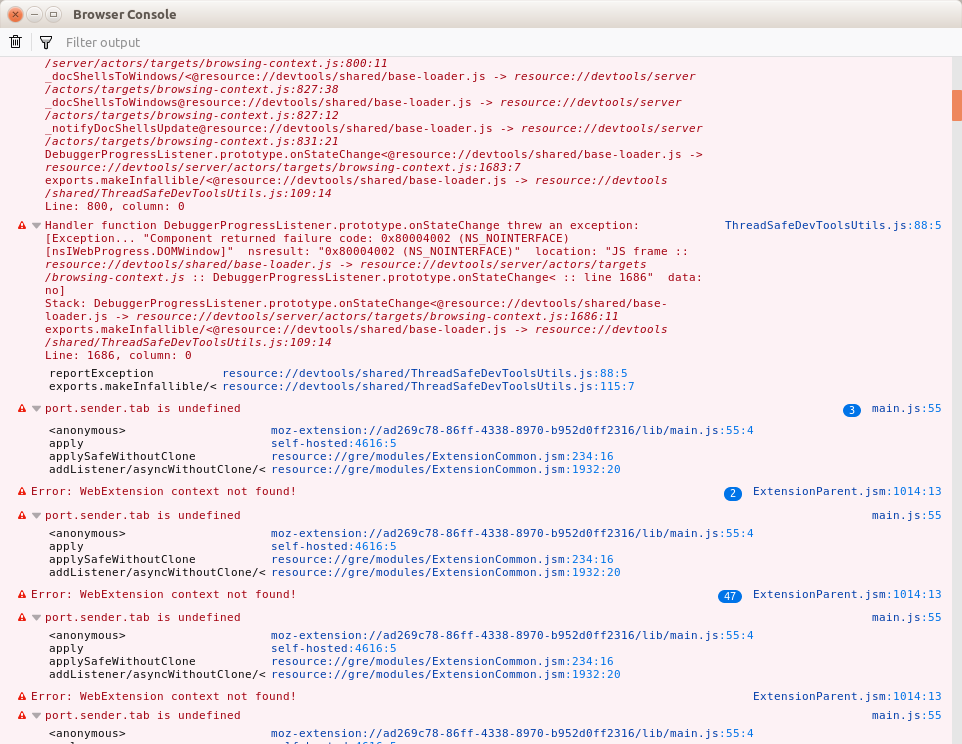Viewport: 962px width, 744px height.
Task: Collapse the DebuggerProgressListener error stack trace
Action: pos(36,226)
